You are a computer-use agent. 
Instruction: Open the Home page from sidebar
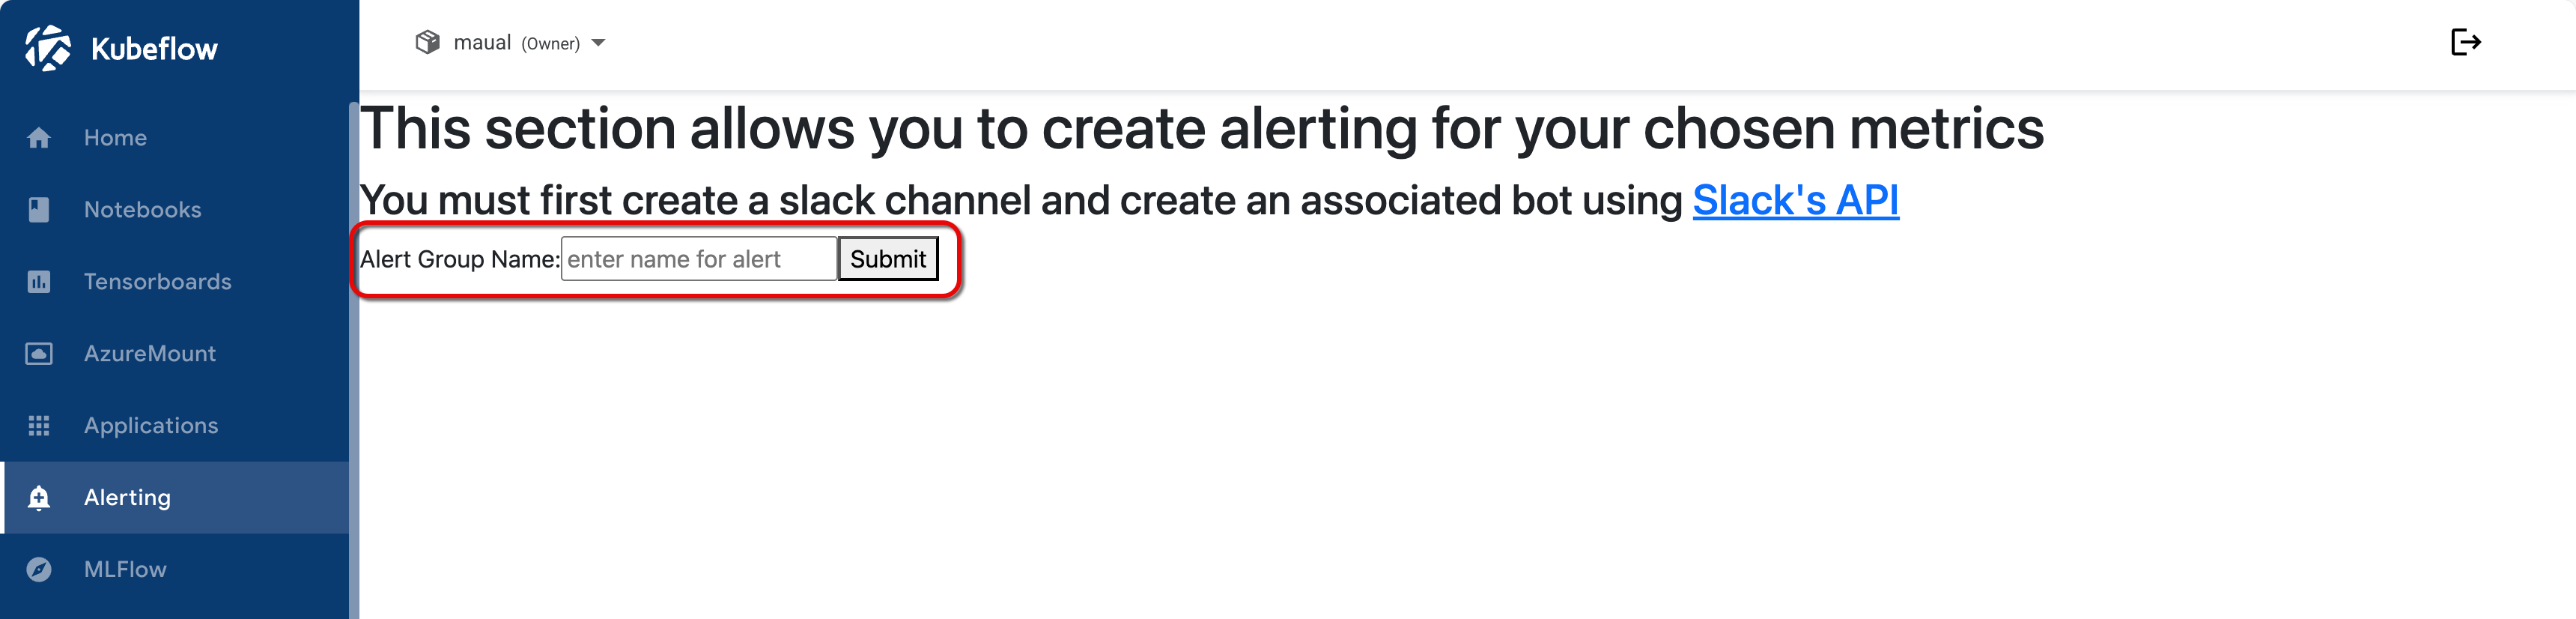pos(115,137)
